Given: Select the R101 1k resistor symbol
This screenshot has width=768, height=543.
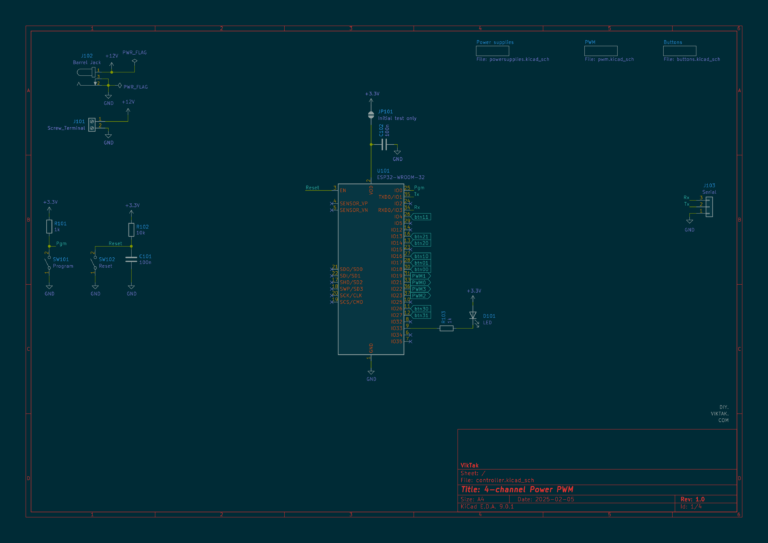Looking at the screenshot, I should (x=49, y=226).
